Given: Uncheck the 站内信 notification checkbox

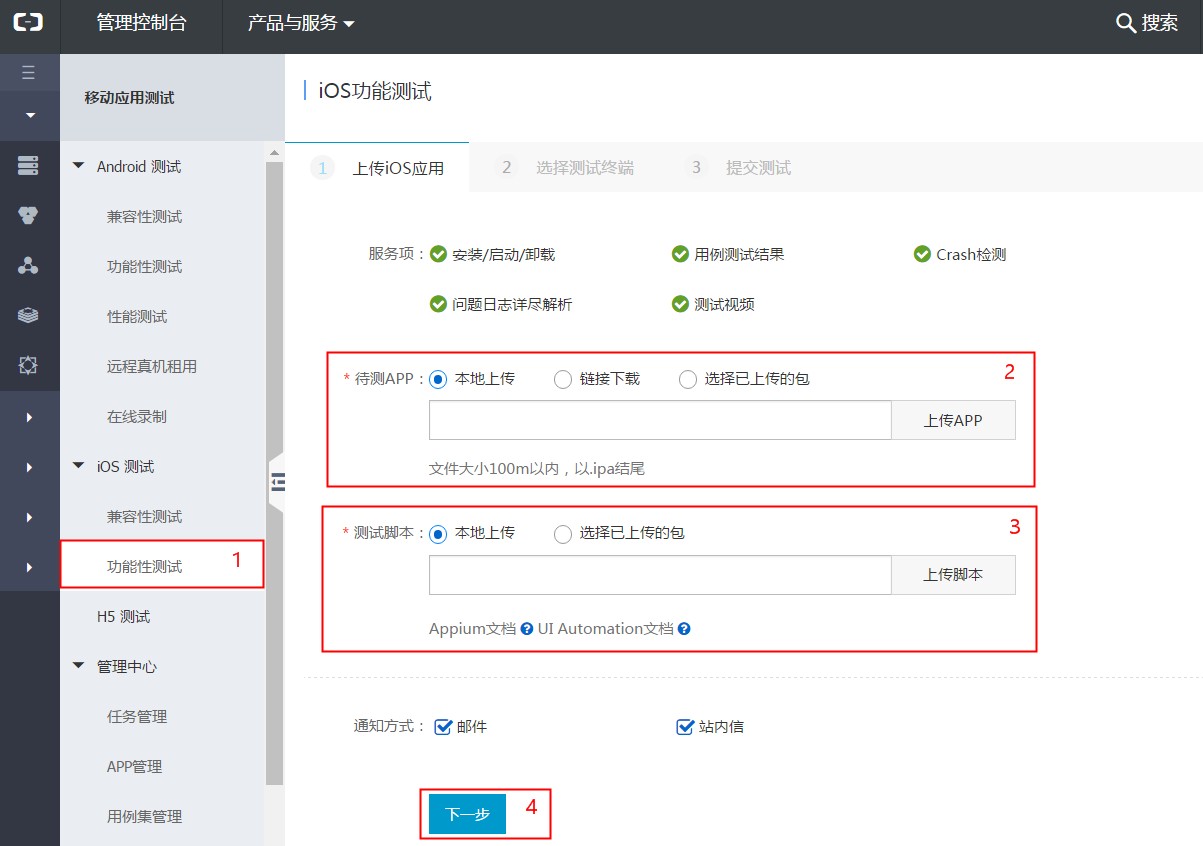Looking at the screenshot, I should point(685,727).
